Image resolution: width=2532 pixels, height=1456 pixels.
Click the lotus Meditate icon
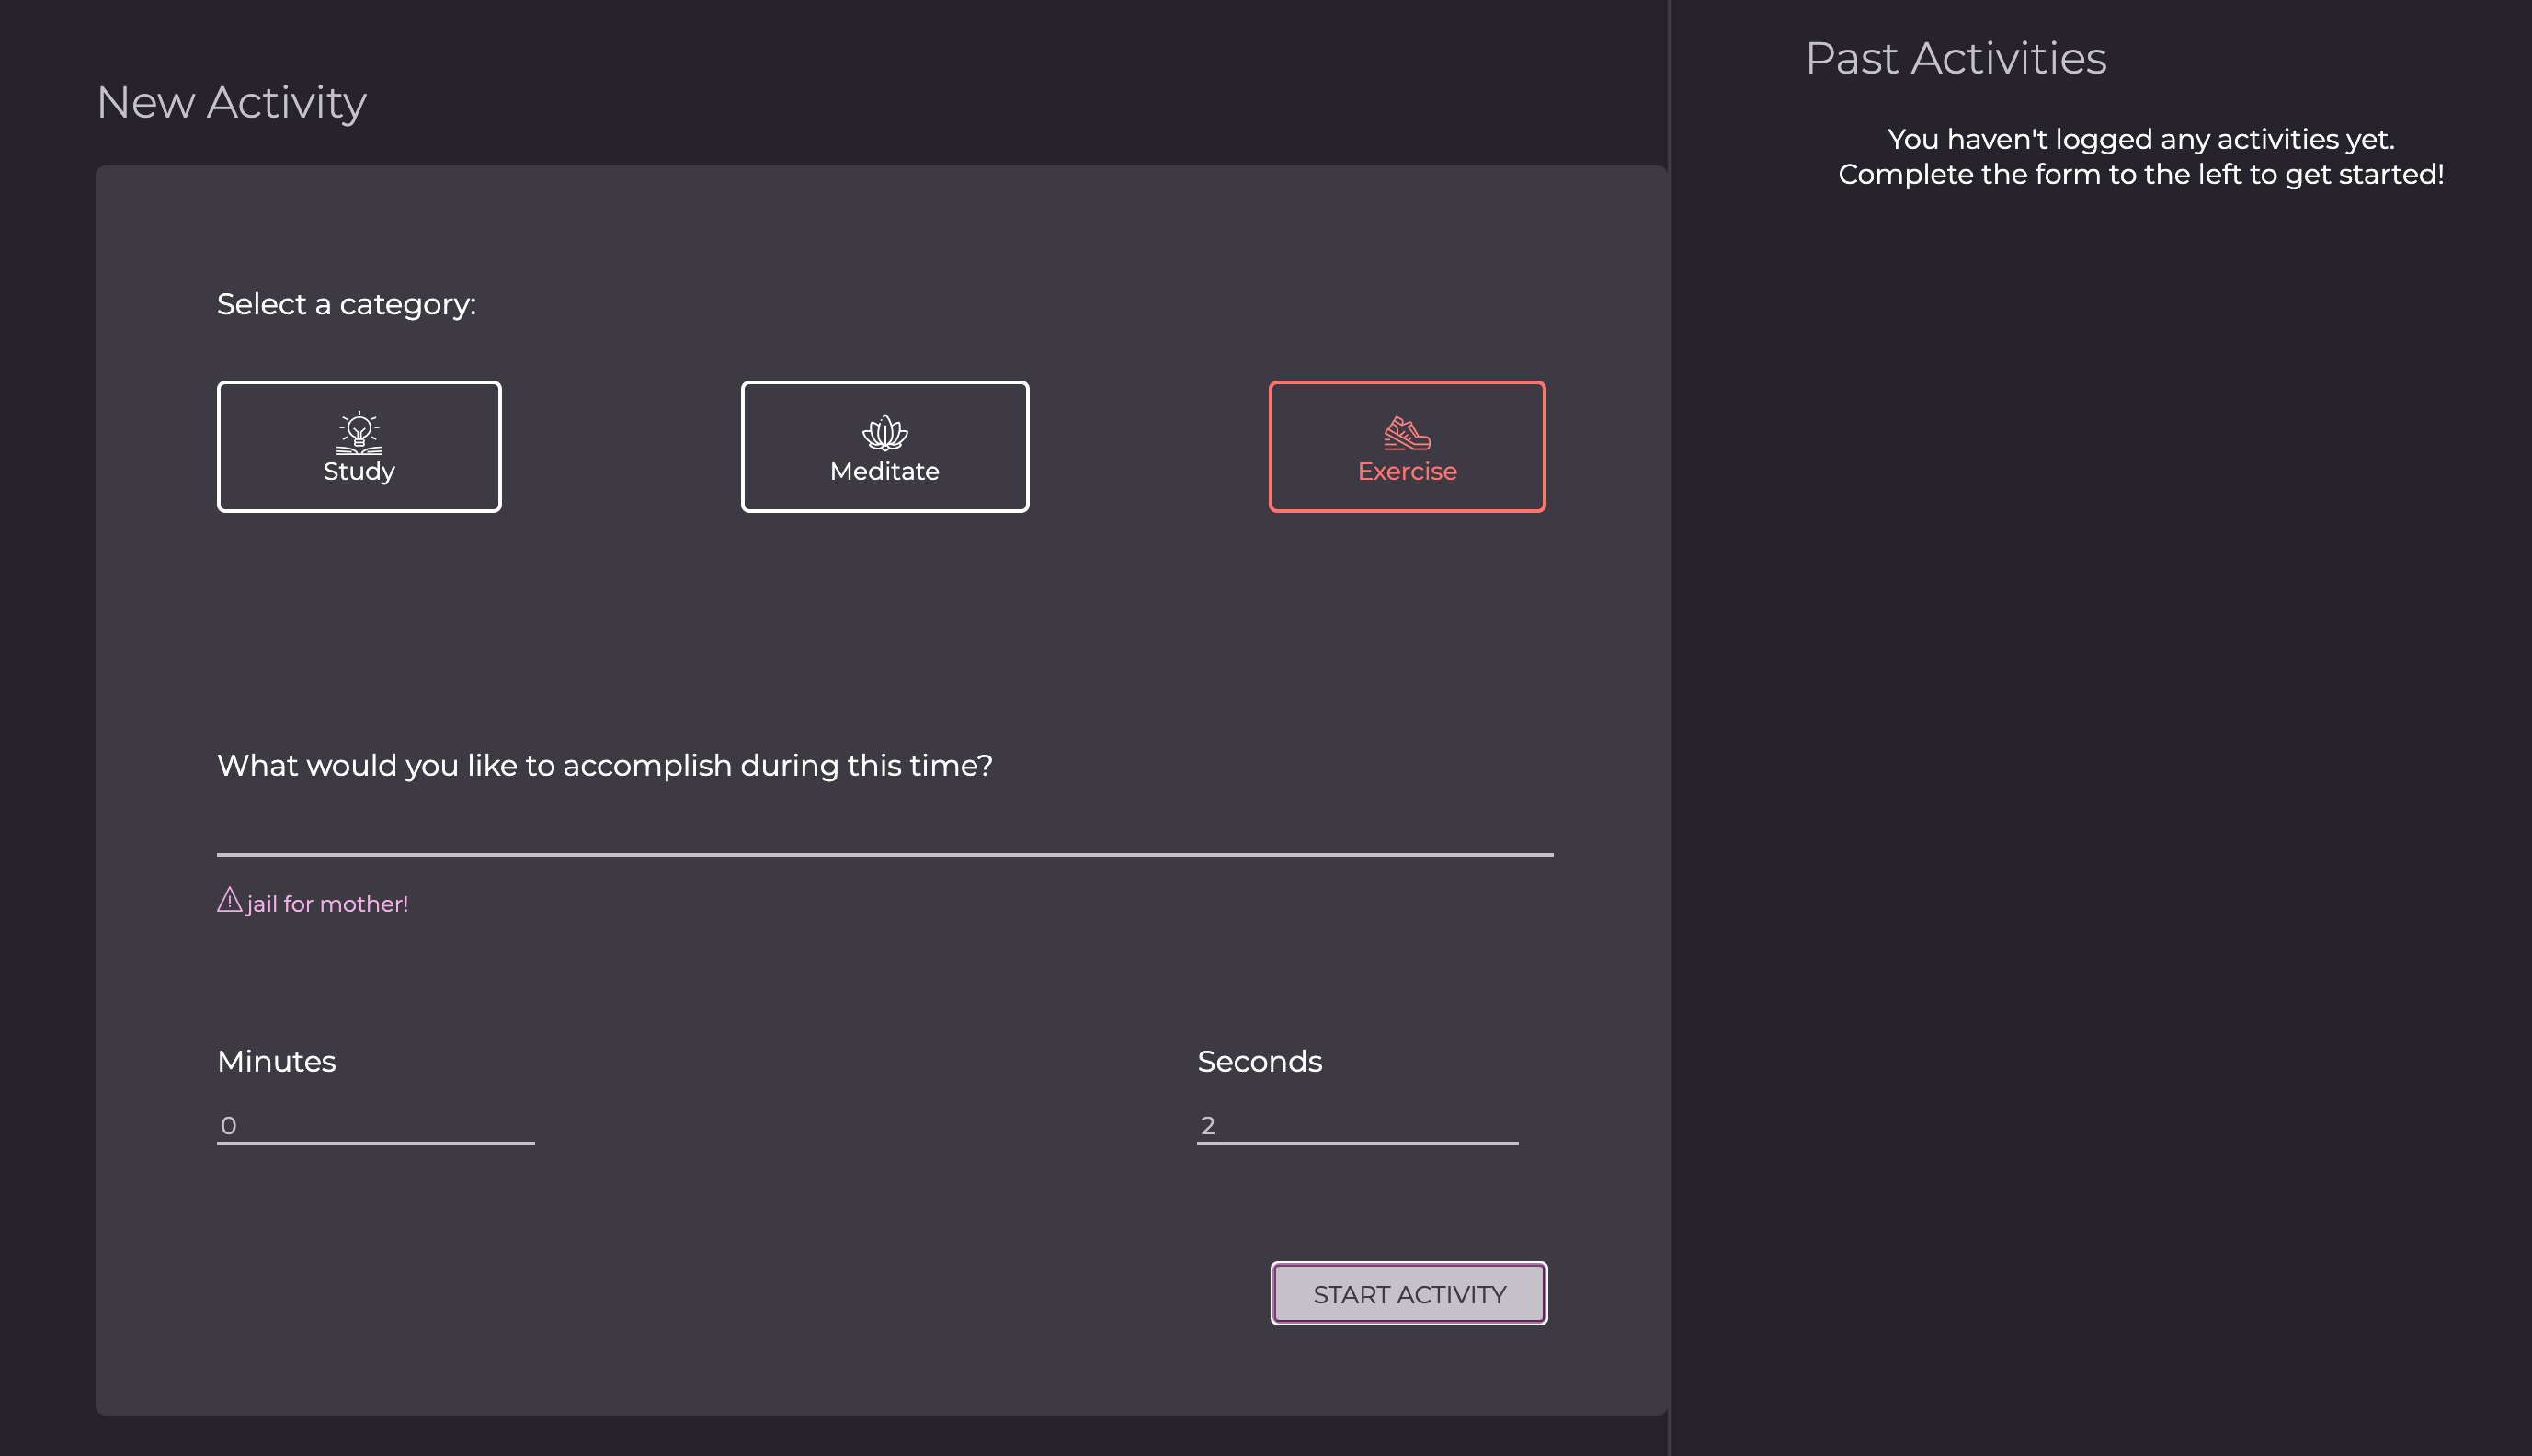coord(884,433)
